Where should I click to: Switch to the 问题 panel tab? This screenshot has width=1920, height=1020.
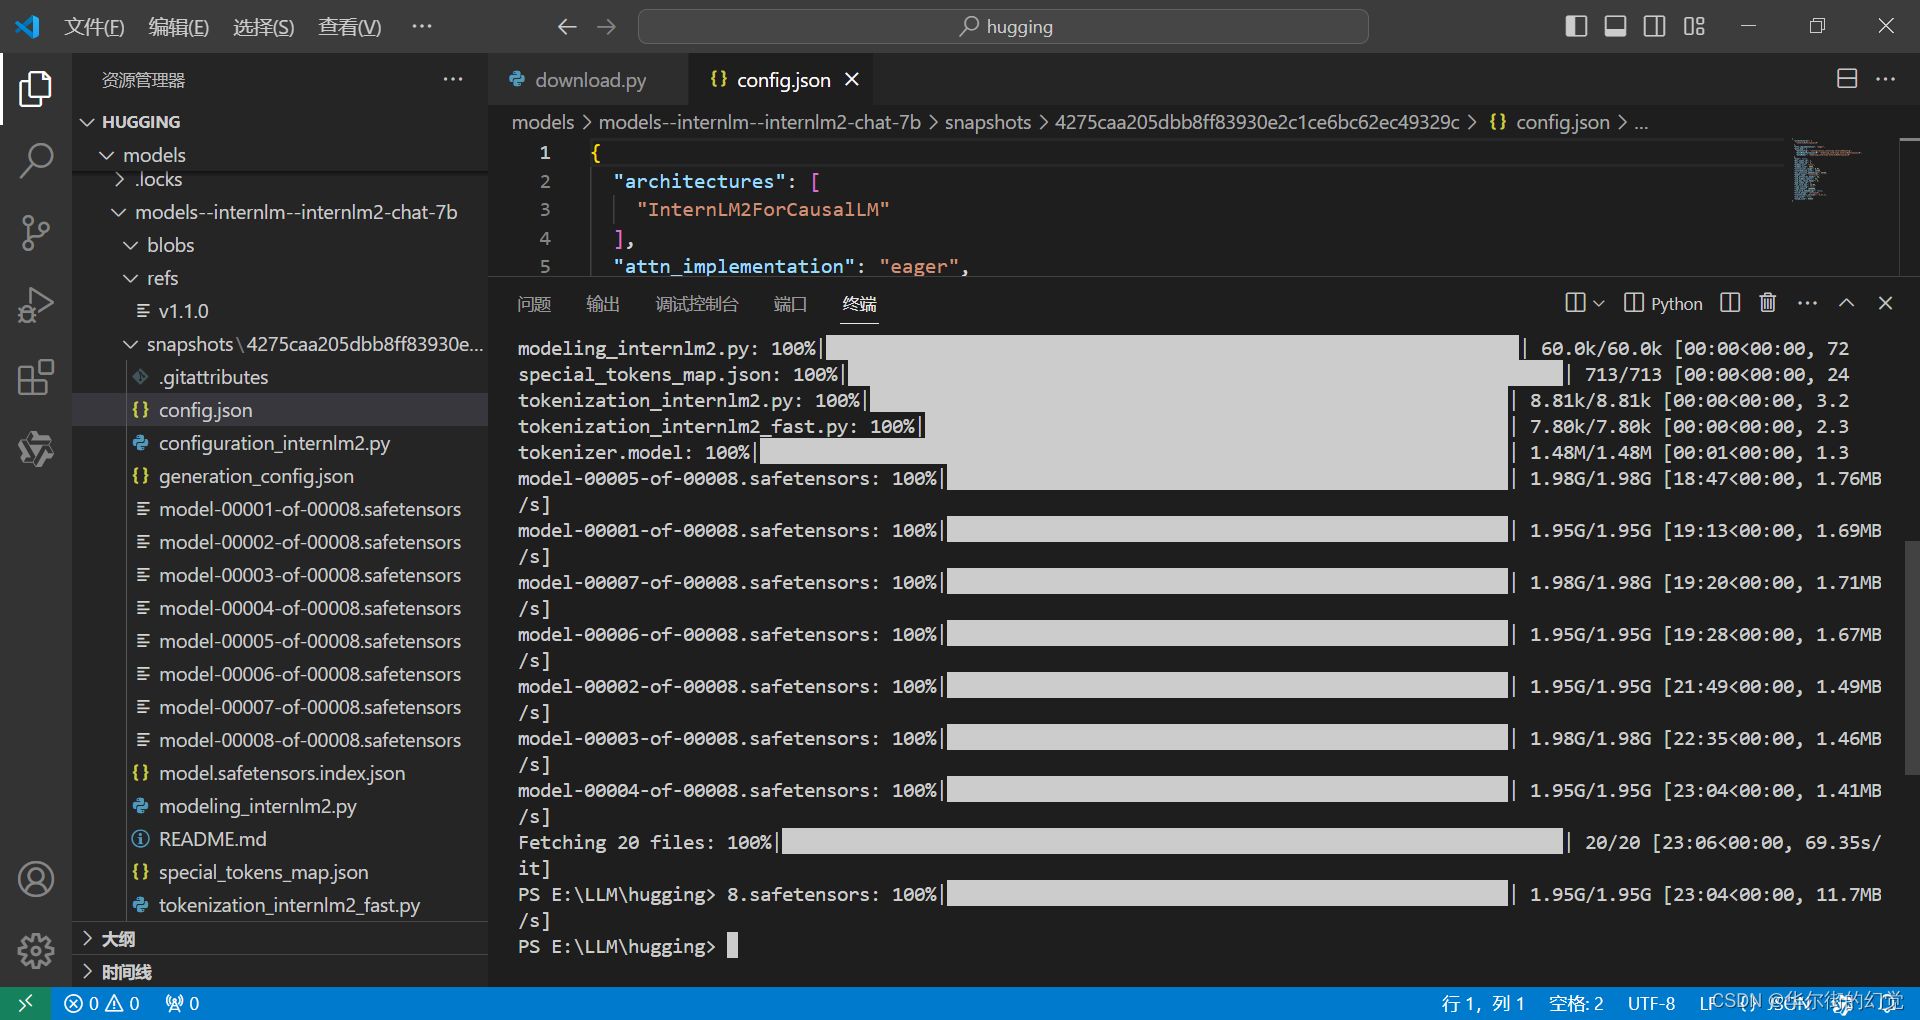[x=534, y=304]
